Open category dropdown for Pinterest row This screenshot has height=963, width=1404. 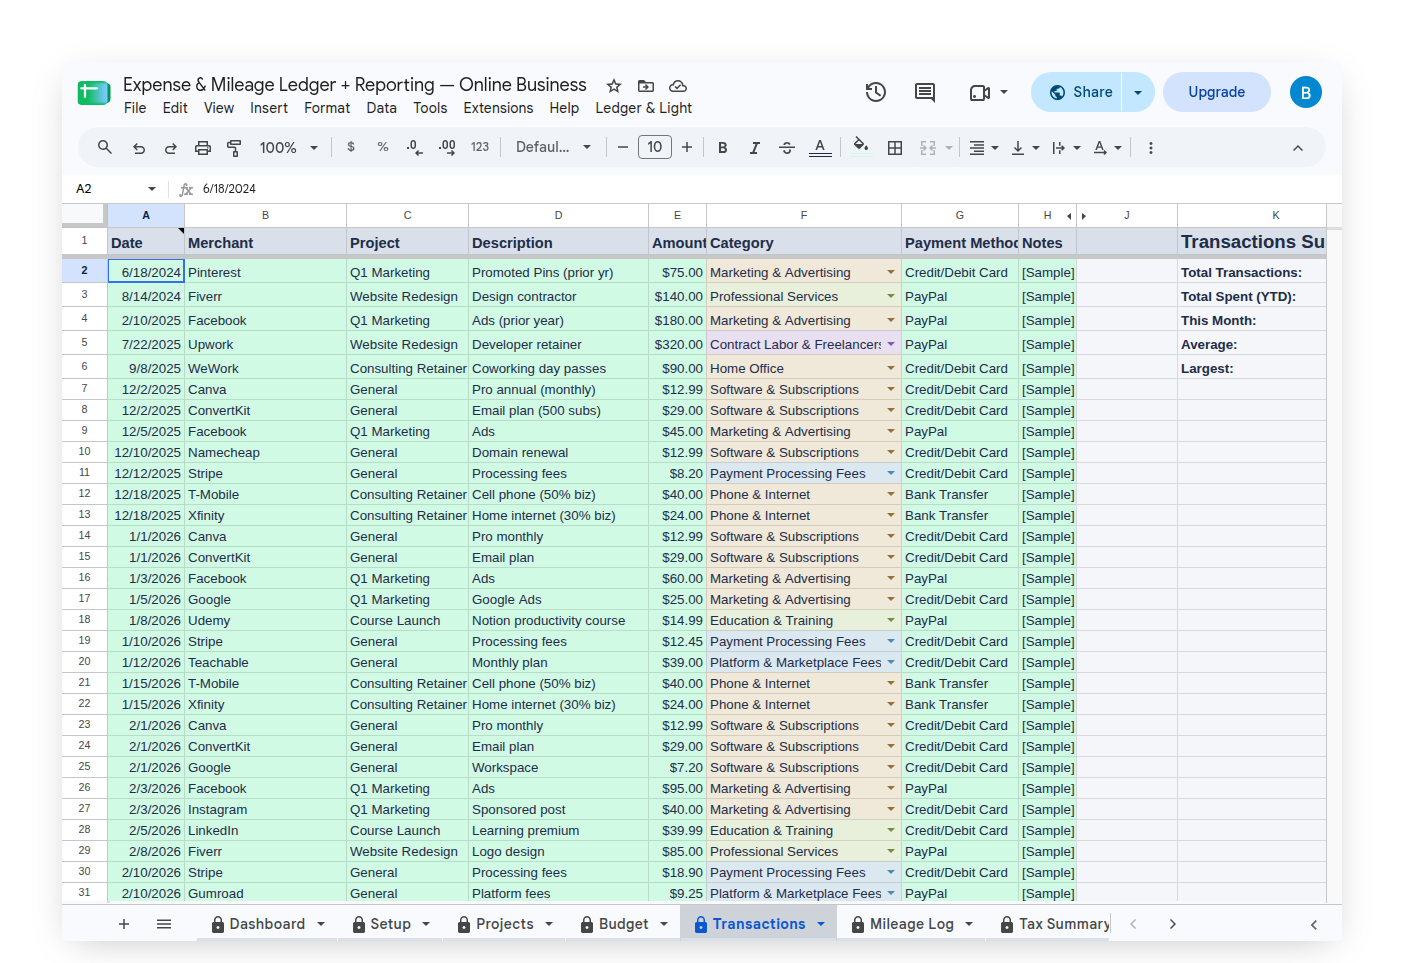tap(891, 272)
